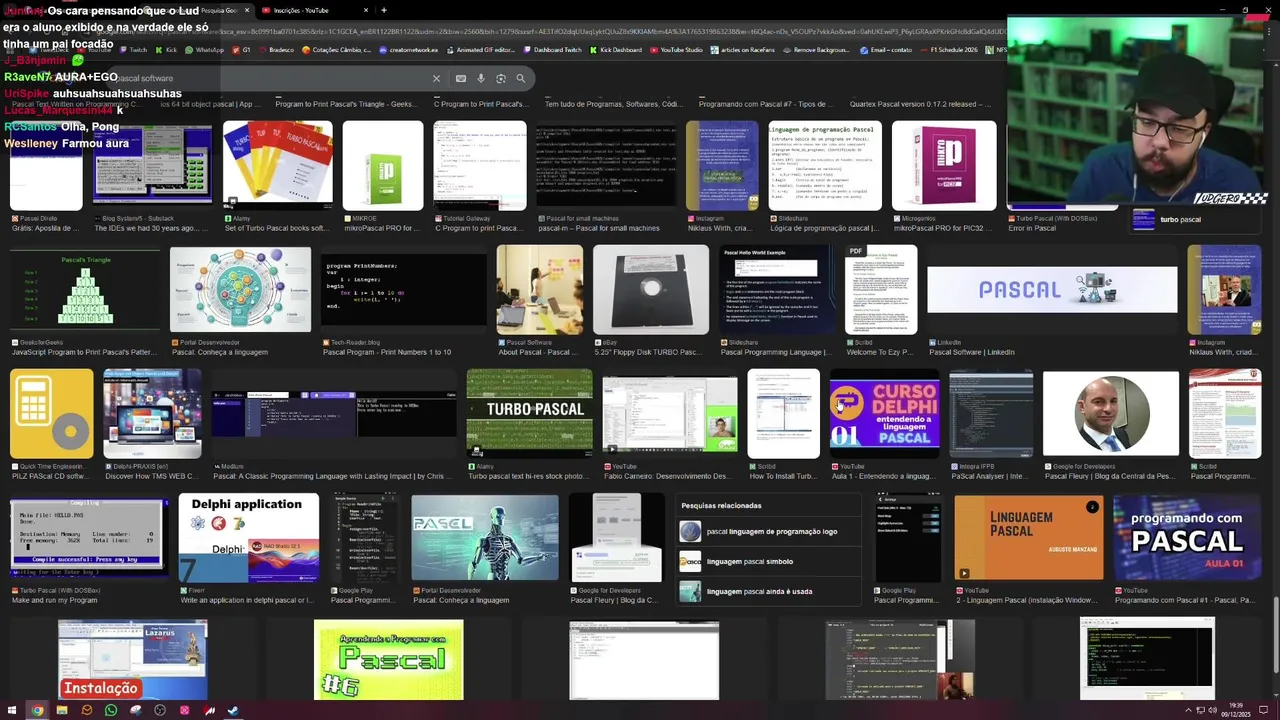Open the mikroPascal PRO green box thumbnail
Viewport: 1280px width, 720px height.
pyautogui.click(x=383, y=165)
